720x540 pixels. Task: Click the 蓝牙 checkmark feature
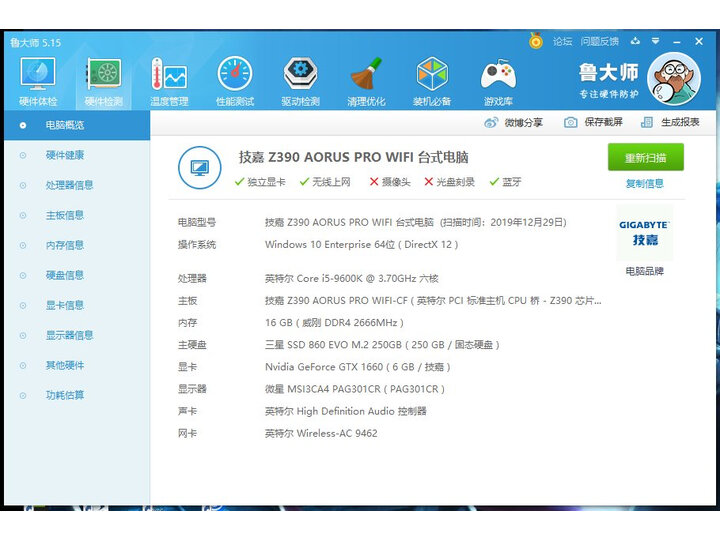click(x=505, y=182)
